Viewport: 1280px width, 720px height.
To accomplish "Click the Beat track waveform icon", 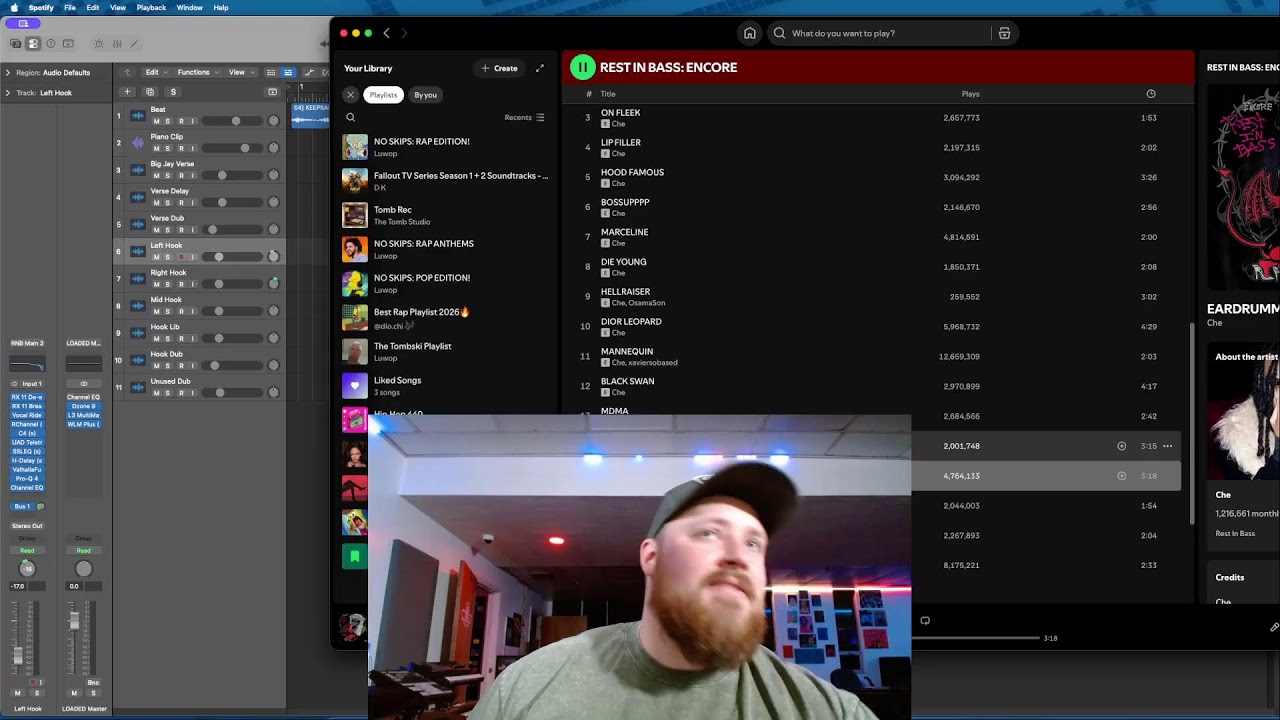I will [x=138, y=115].
